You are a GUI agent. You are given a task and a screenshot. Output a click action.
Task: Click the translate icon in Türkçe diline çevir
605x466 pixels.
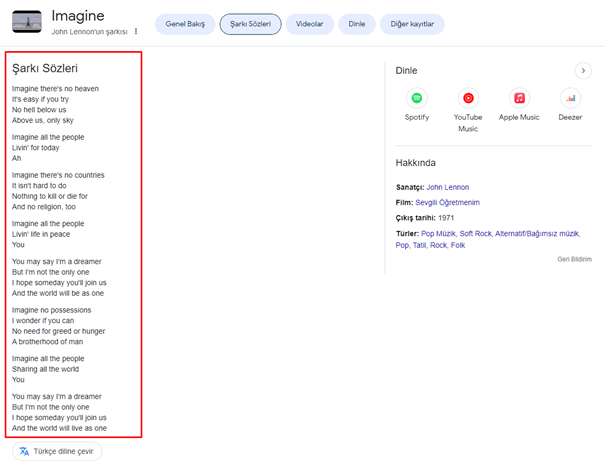pos(24,451)
